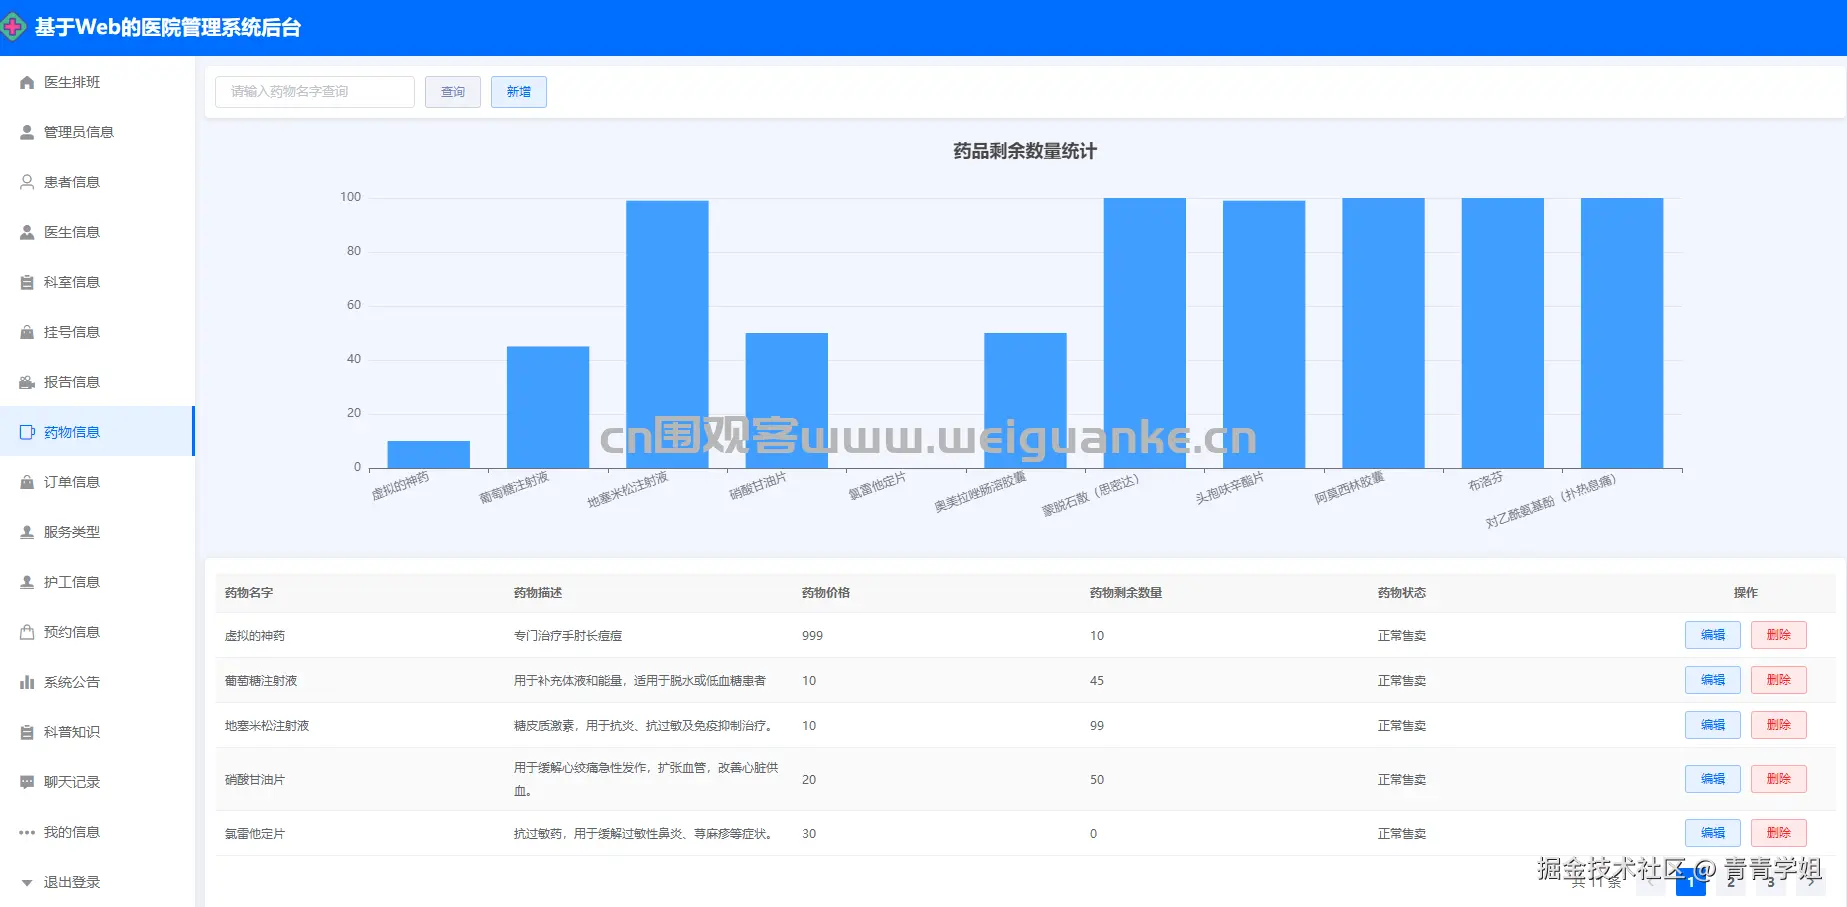The height and width of the screenshot is (907, 1847).
Task: Click the description 专门治疗手肘长痘痘
Action: click(x=568, y=636)
